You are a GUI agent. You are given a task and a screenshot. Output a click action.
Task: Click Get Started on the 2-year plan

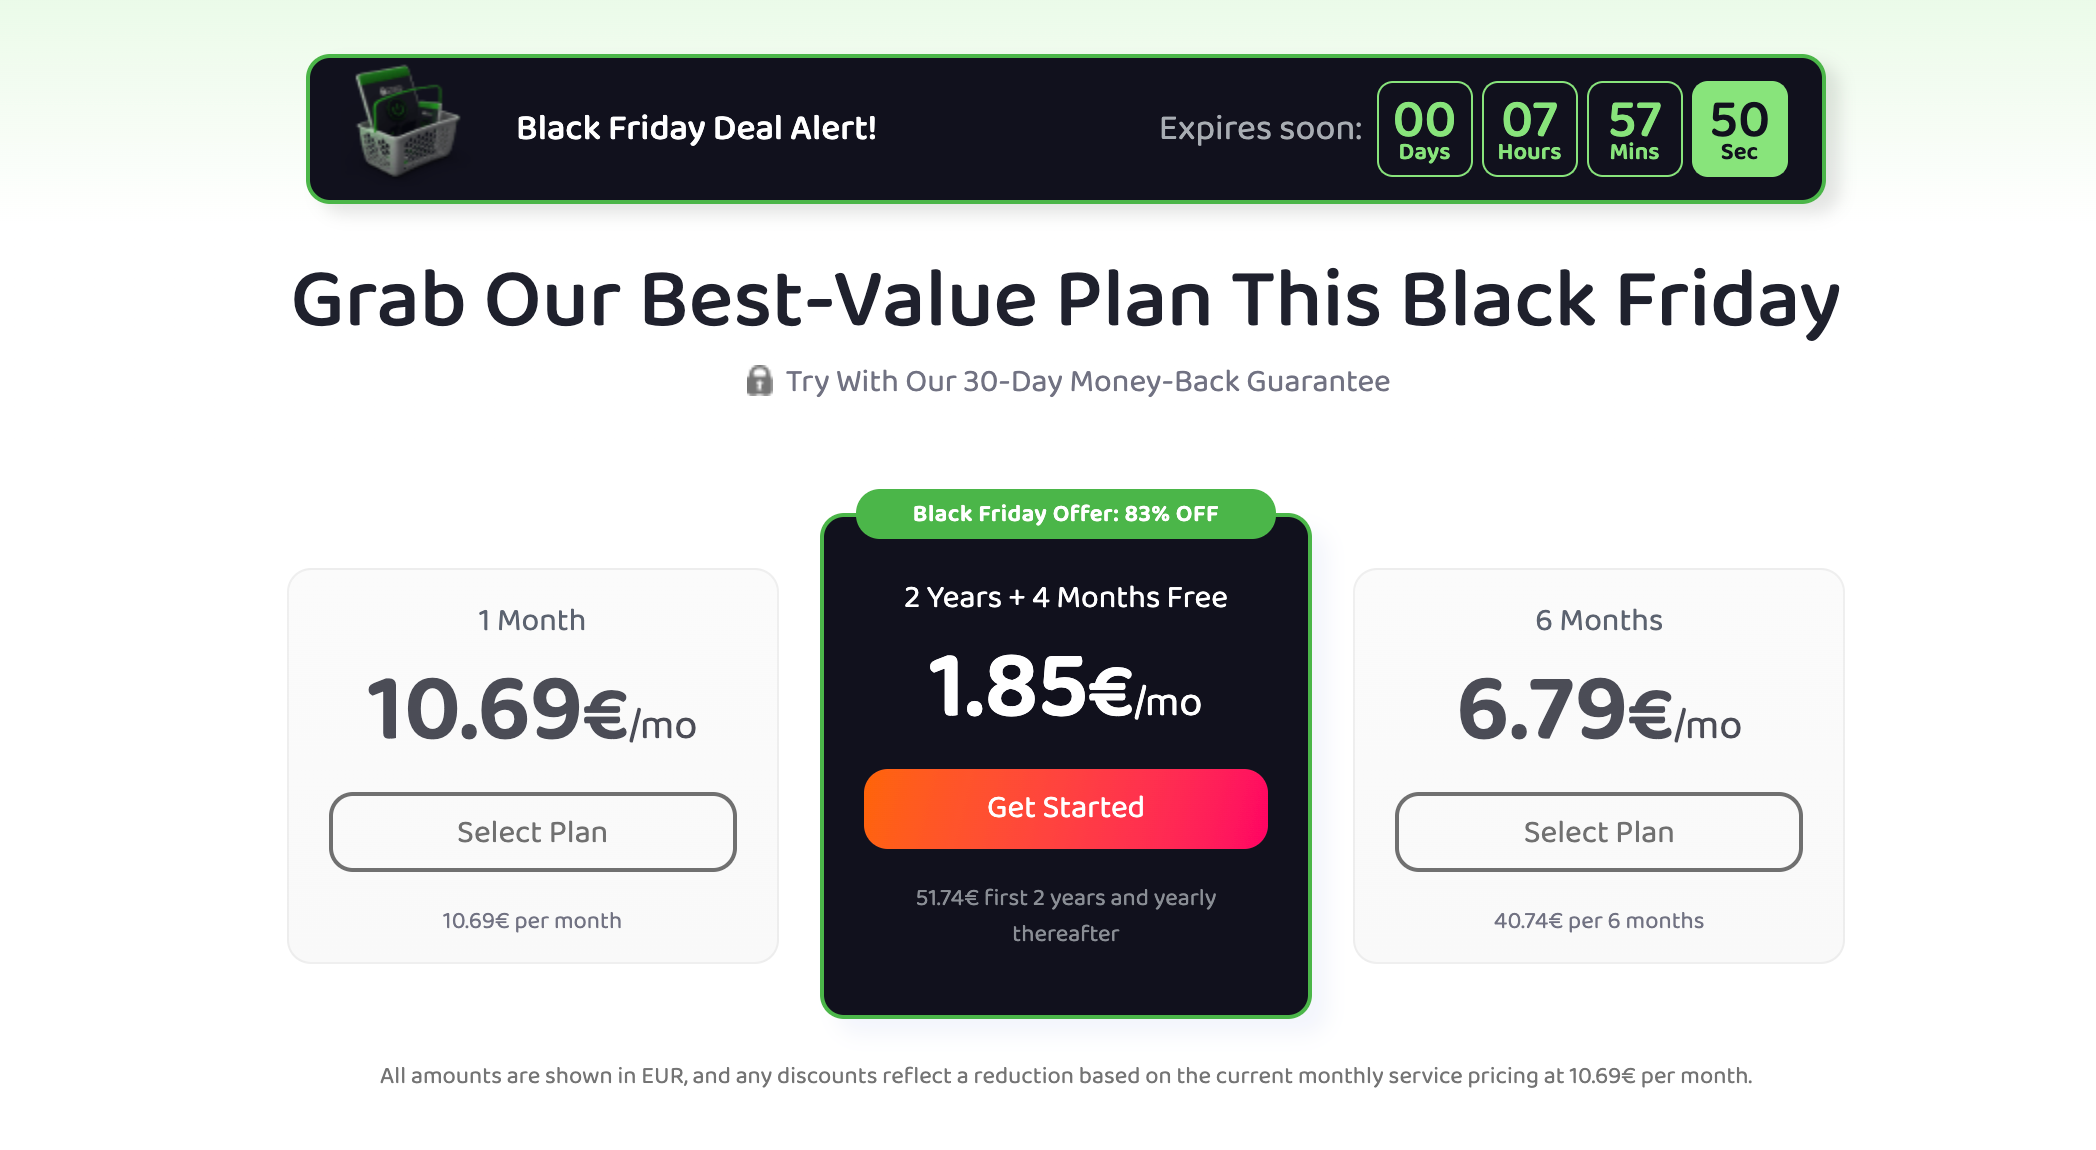[1066, 808]
